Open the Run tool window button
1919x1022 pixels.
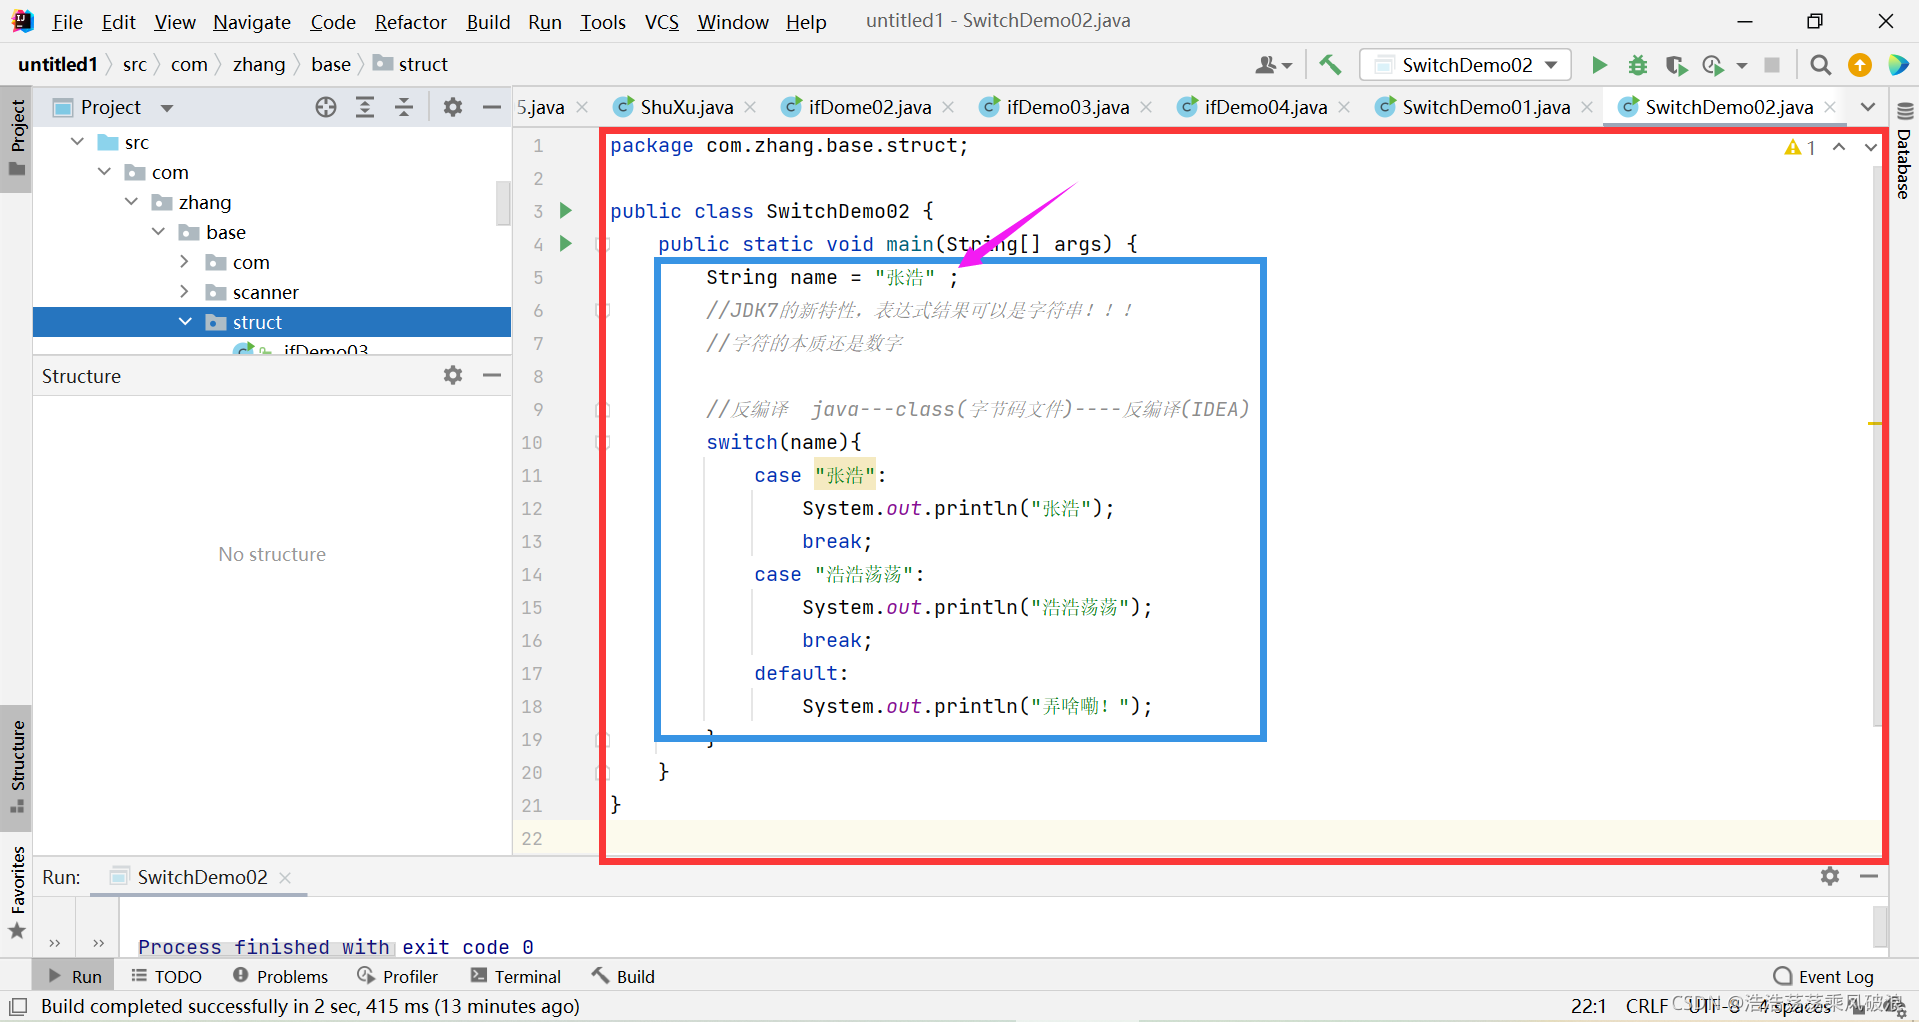75,976
